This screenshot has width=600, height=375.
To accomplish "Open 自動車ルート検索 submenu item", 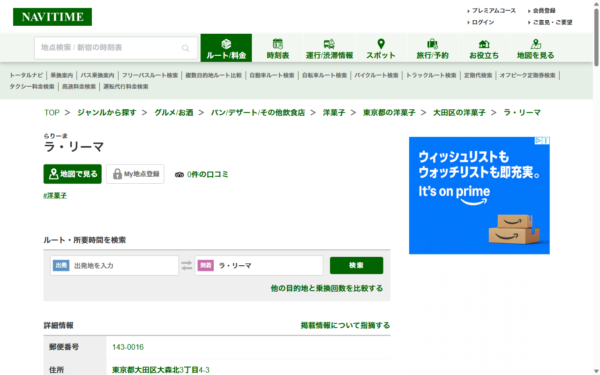I will [272, 75].
